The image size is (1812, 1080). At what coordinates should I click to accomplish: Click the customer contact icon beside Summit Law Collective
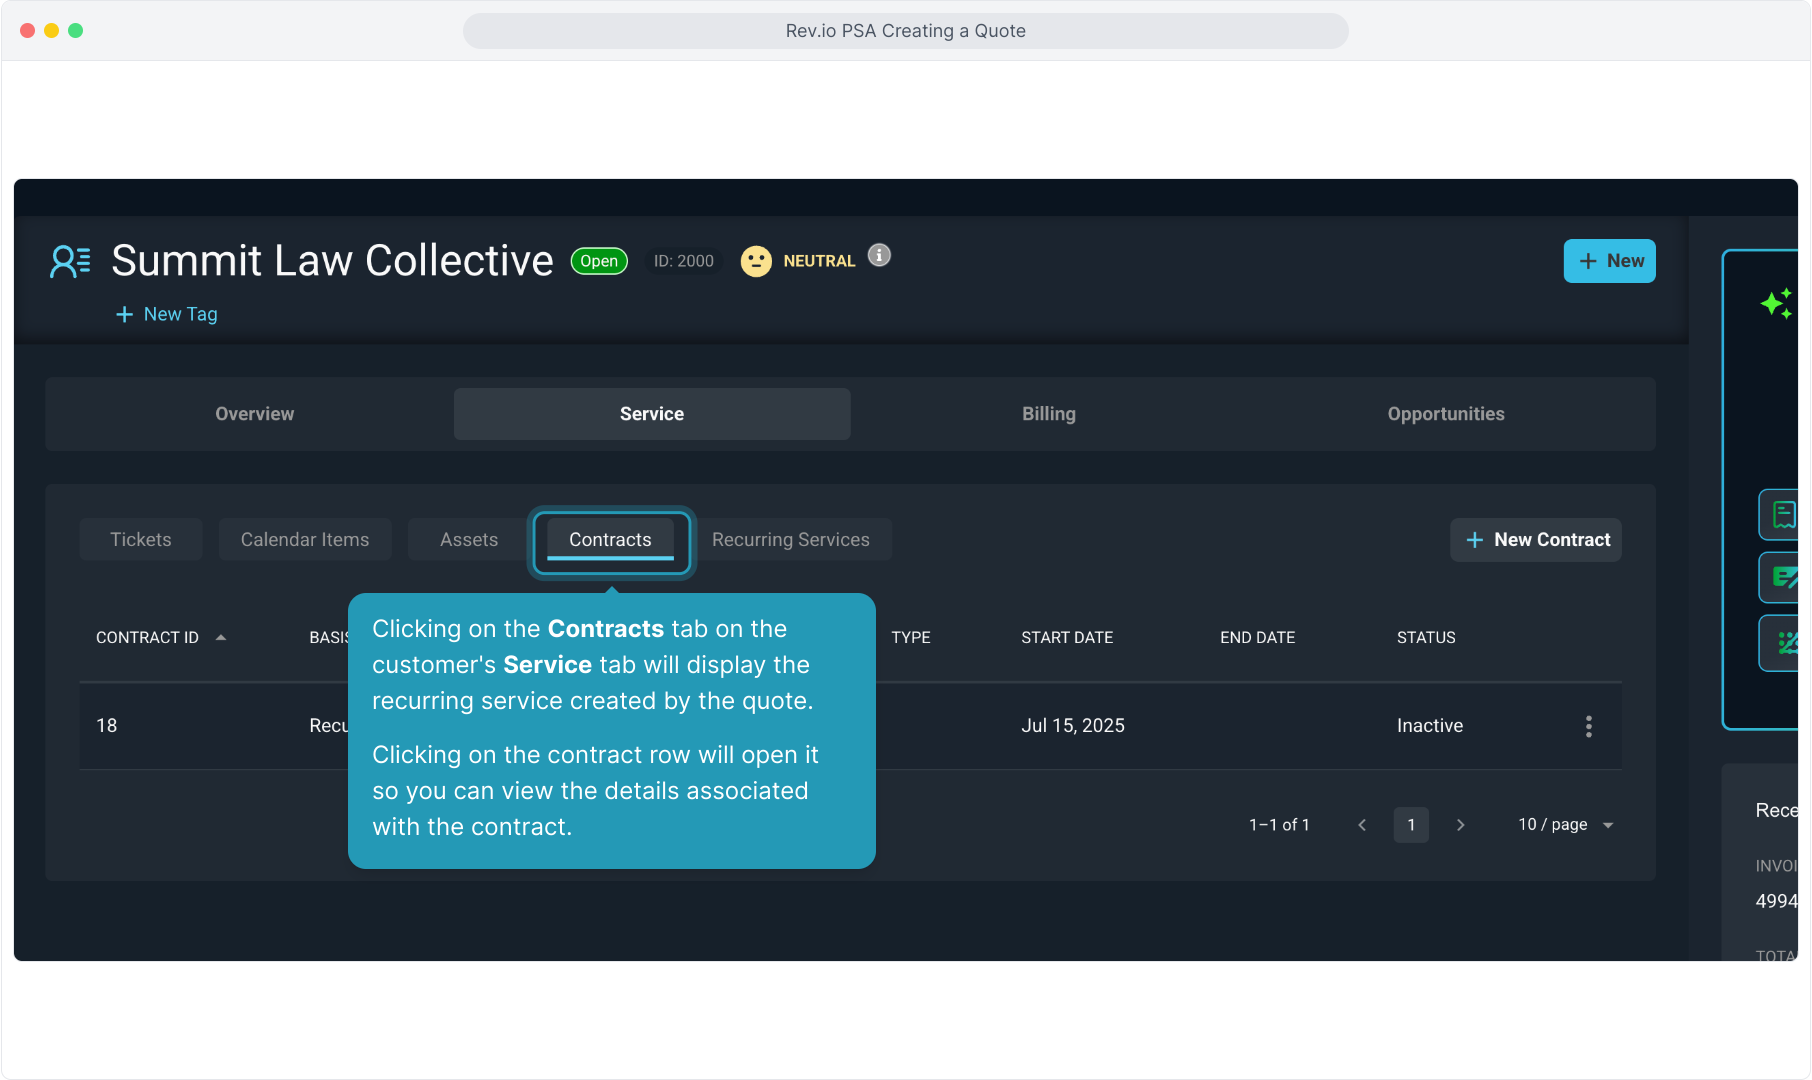pos(70,261)
